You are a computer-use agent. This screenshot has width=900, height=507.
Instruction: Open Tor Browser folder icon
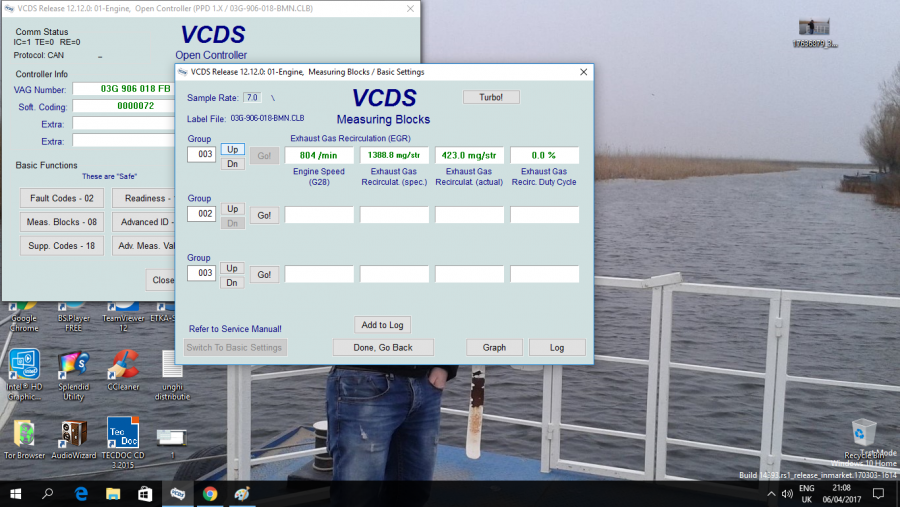pos(24,434)
